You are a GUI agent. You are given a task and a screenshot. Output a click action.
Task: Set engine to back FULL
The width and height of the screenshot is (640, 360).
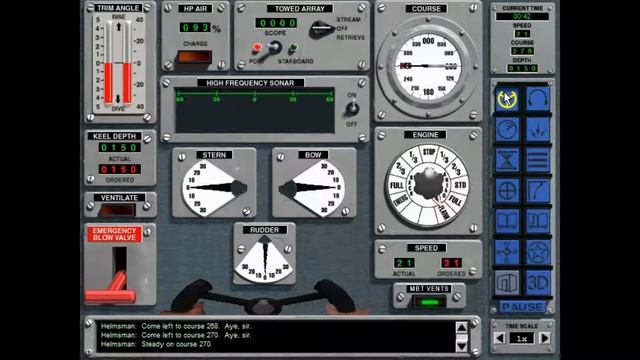pyautogui.click(x=396, y=185)
